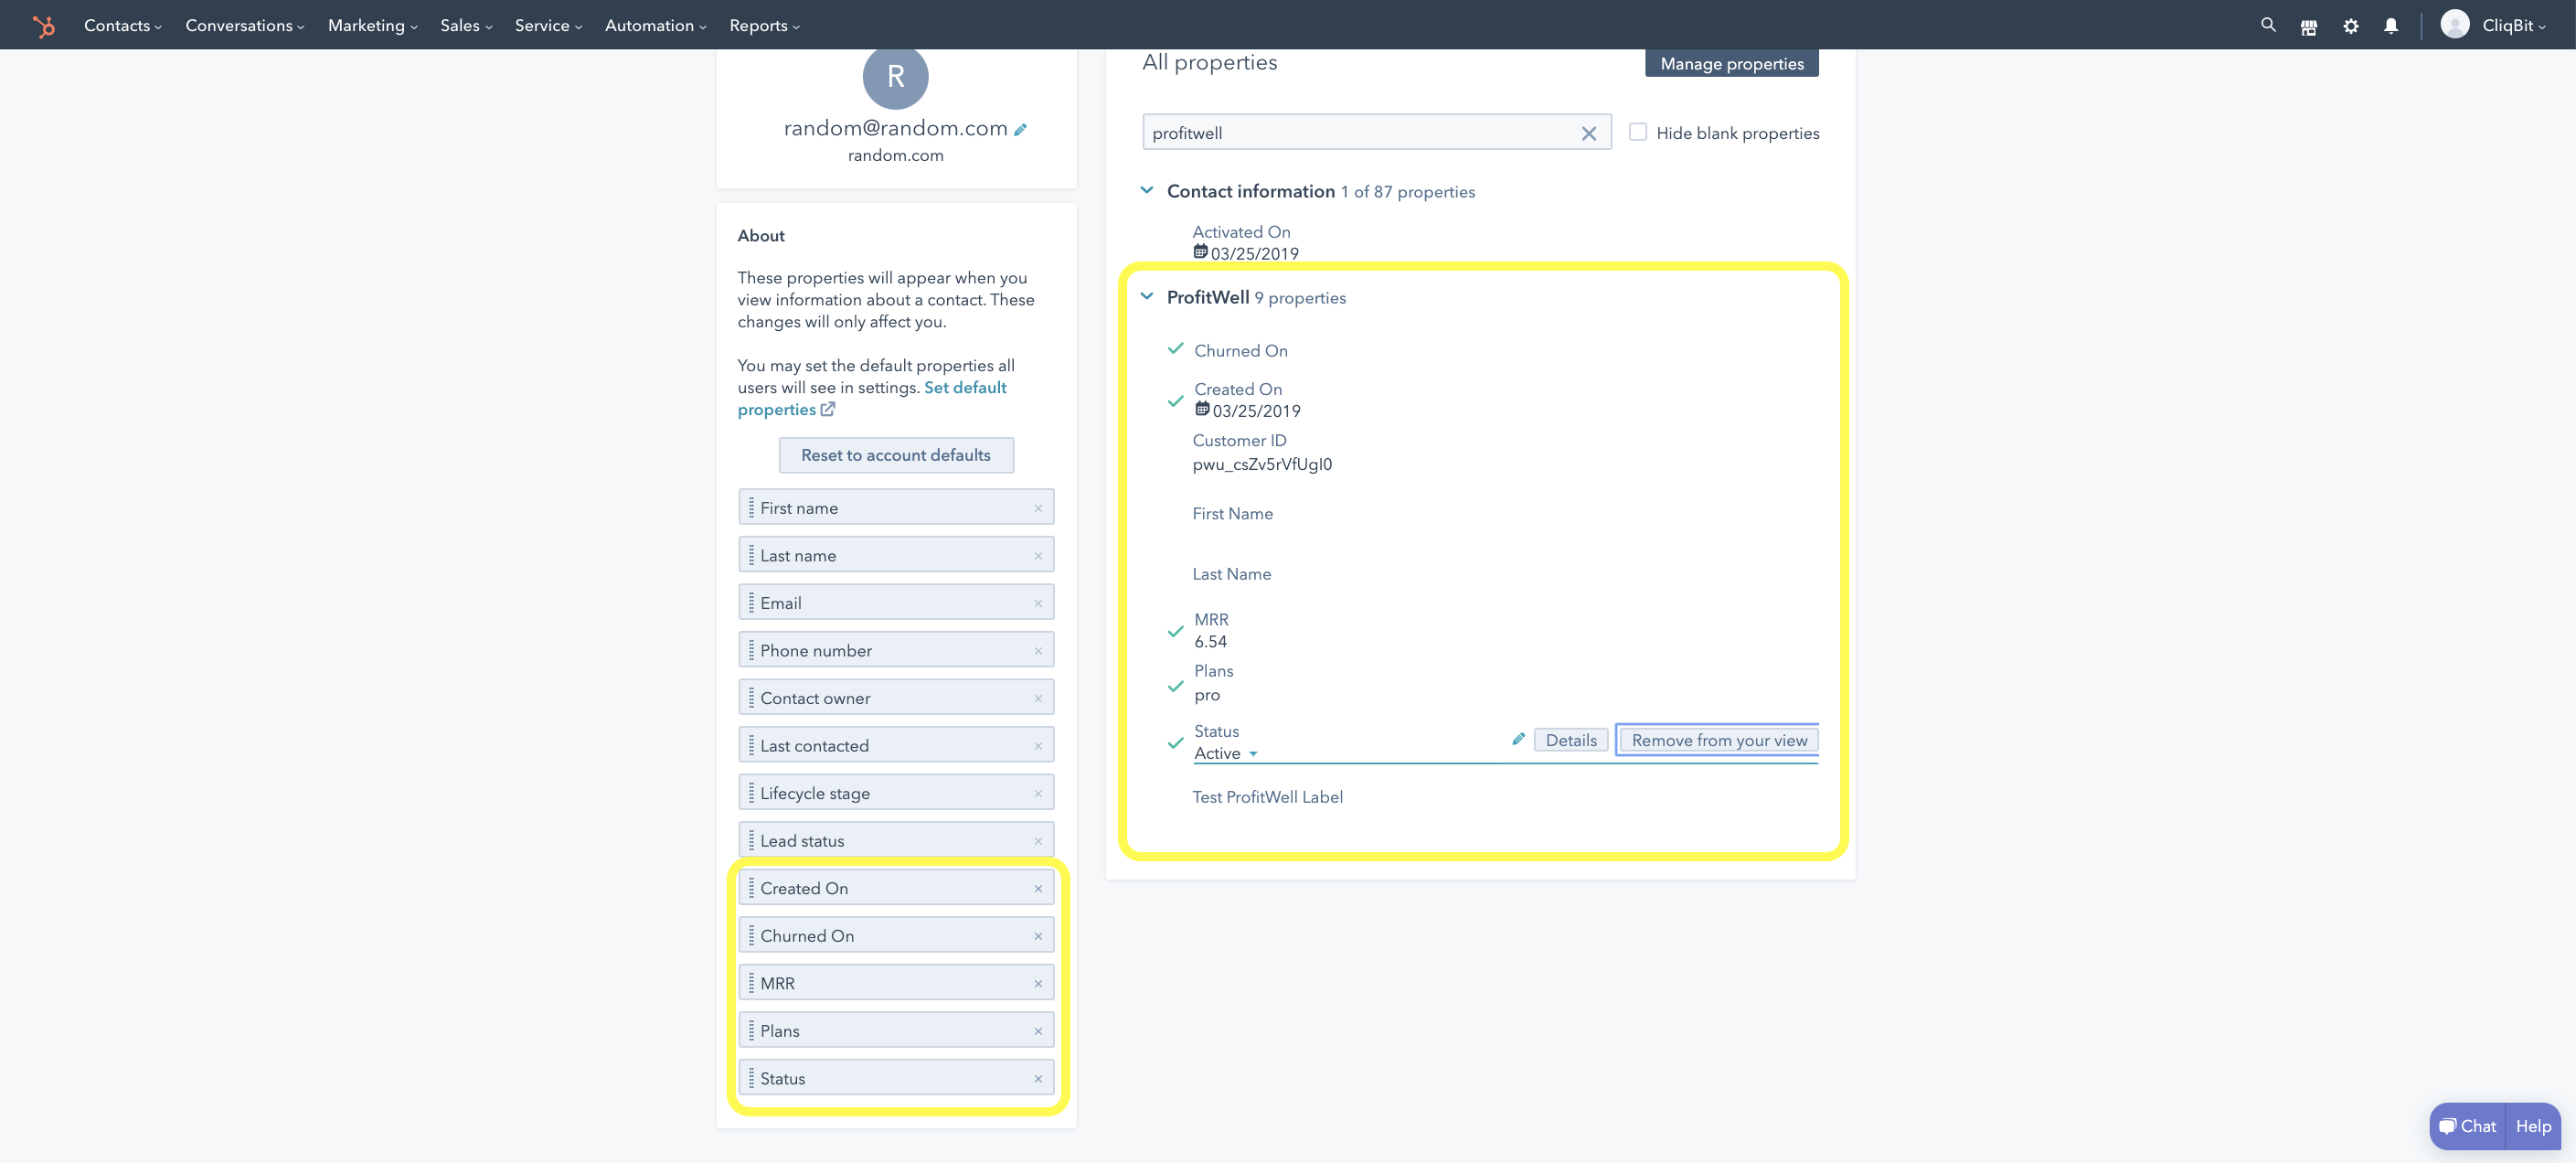
Task: Click the Manage properties button
Action: point(1732,63)
